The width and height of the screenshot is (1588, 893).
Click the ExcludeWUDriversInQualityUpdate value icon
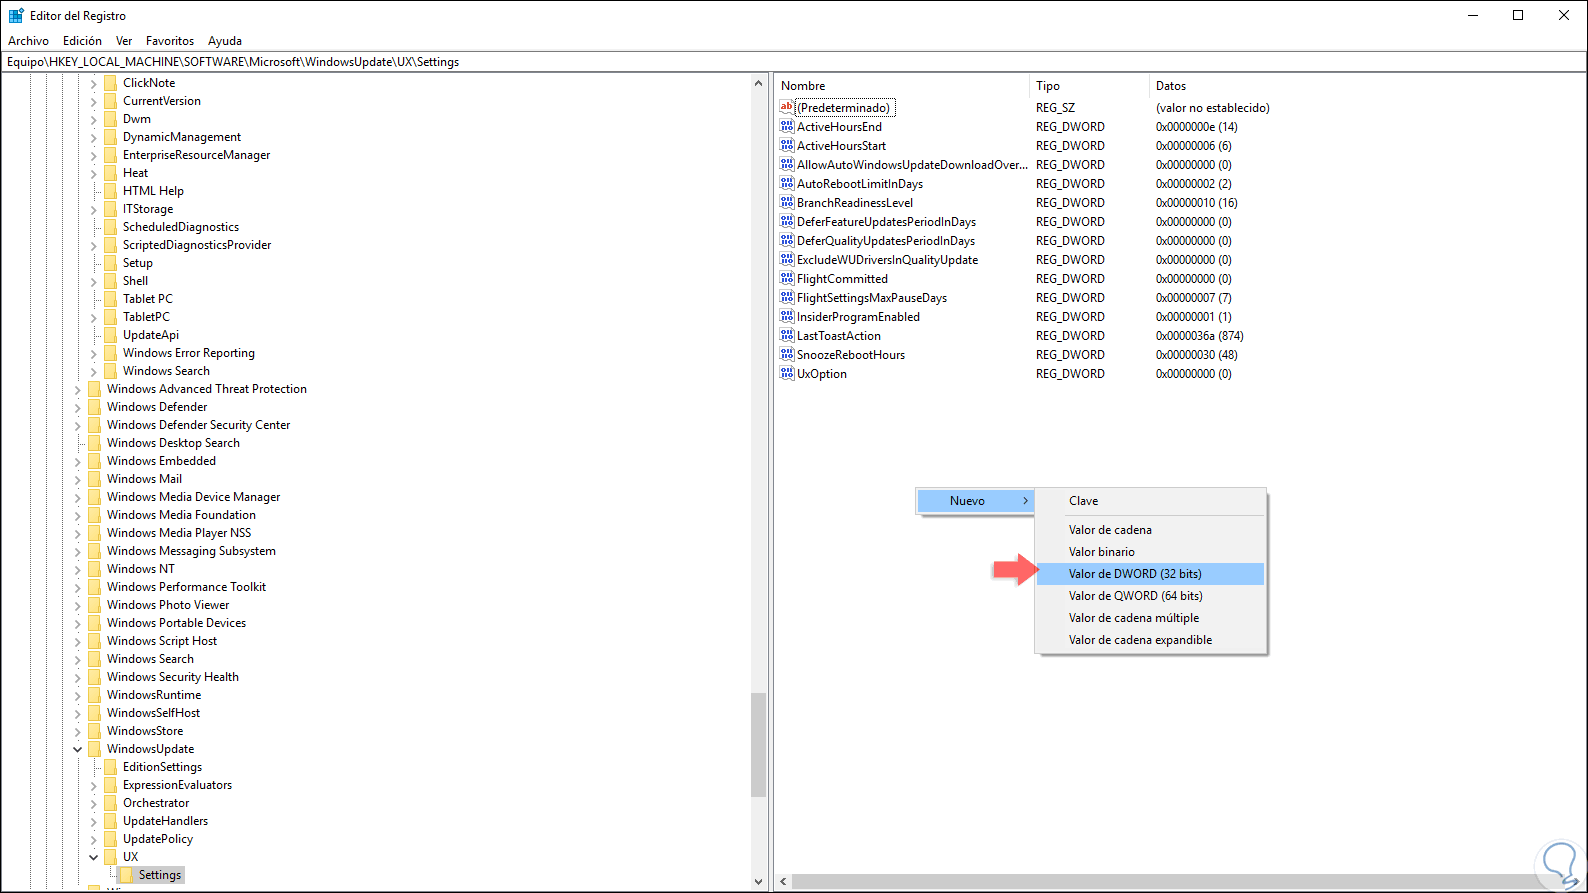pyautogui.click(x=787, y=260)
